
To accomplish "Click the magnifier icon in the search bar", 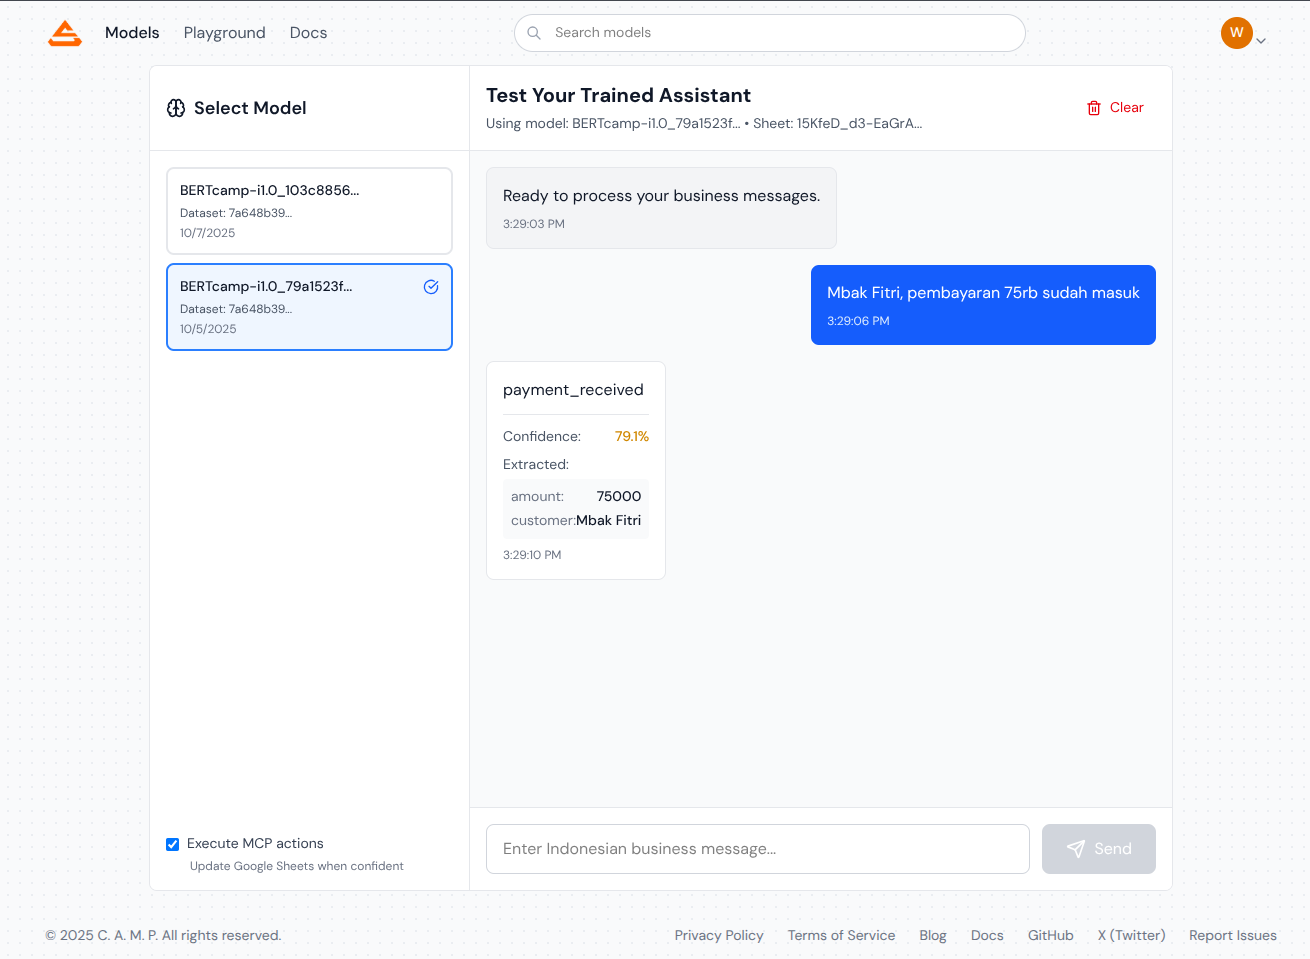I will coord(534,33).
